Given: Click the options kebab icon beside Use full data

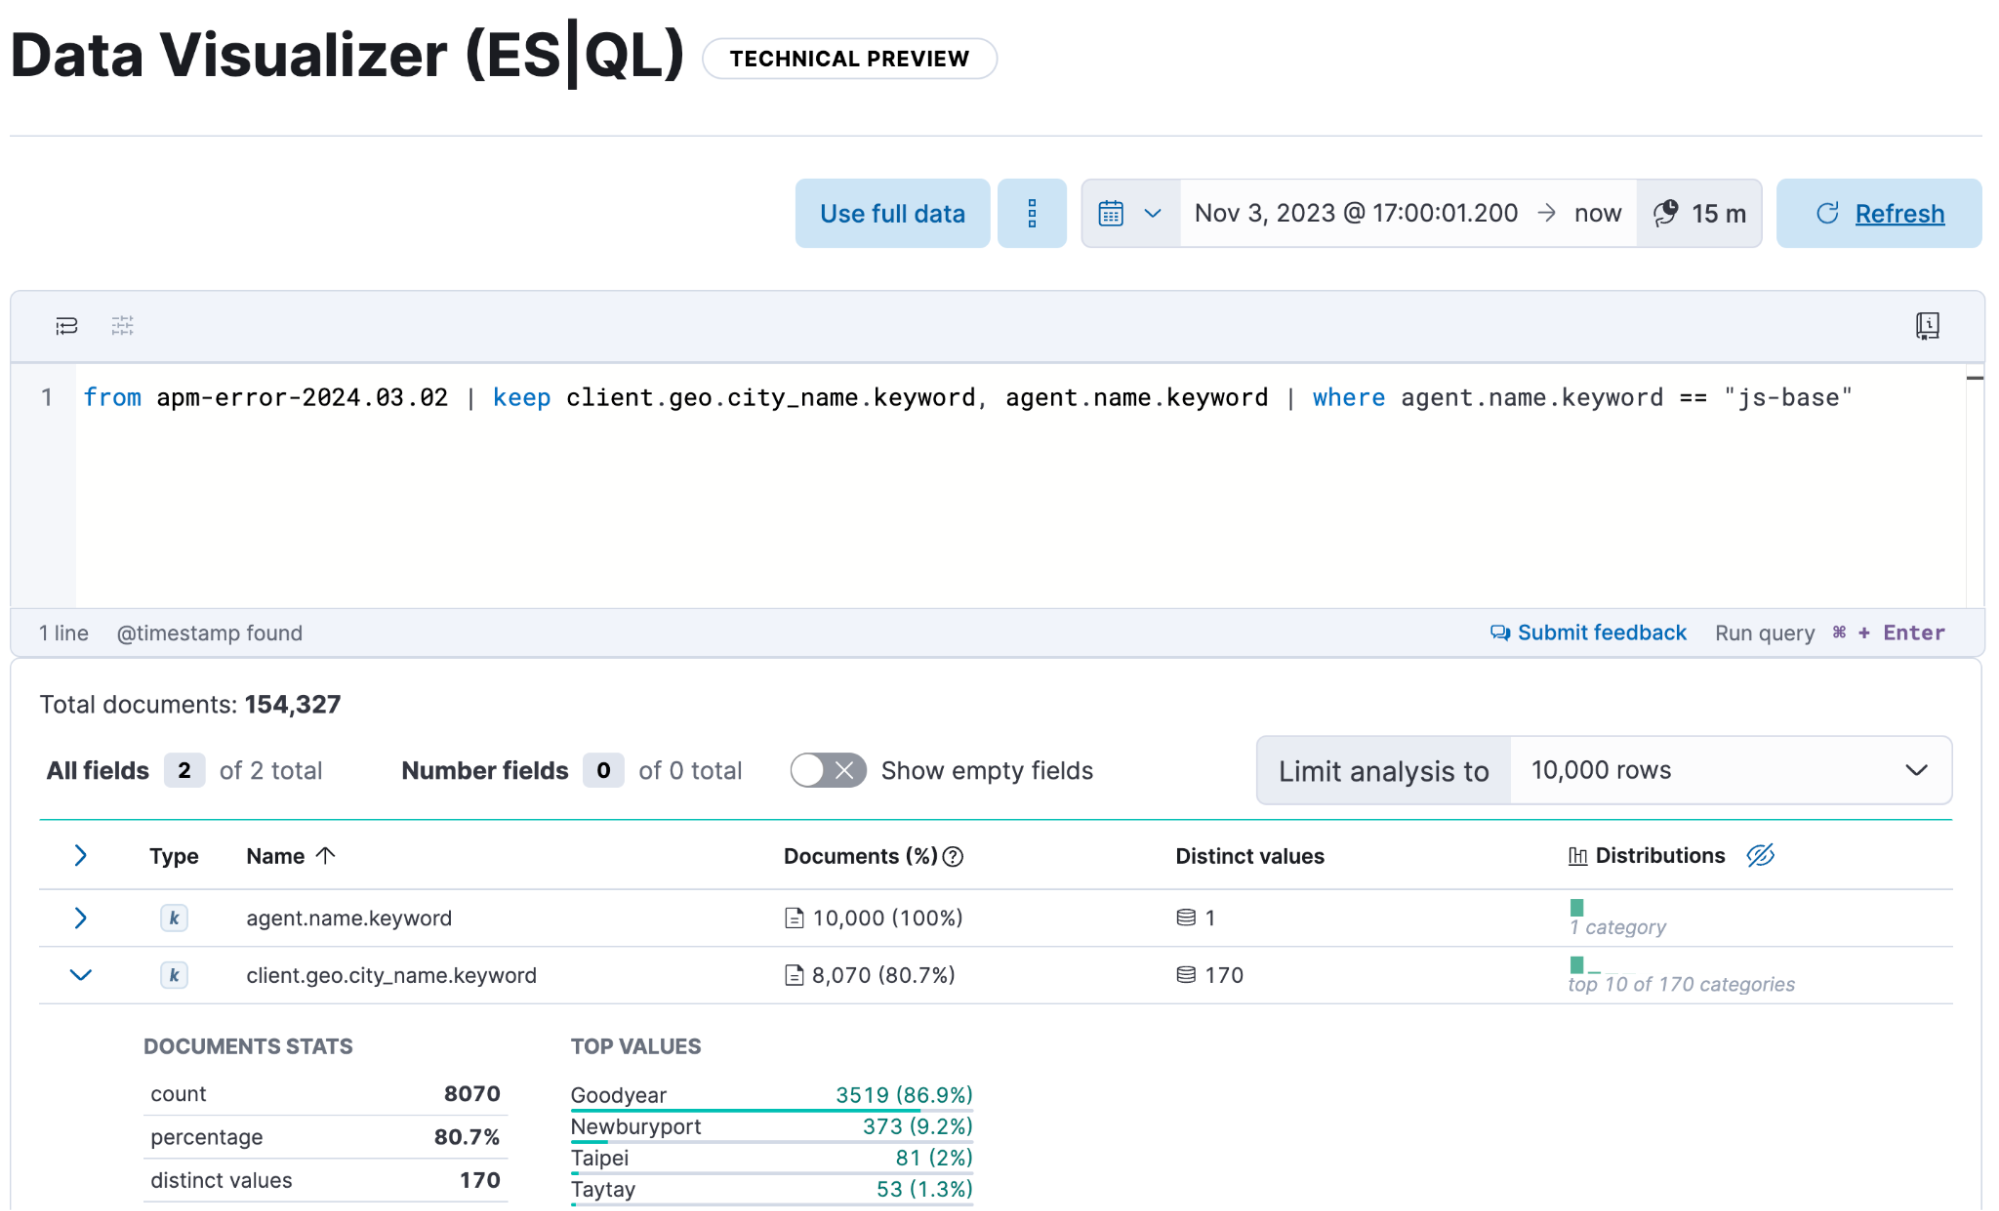Looking at the screenshot, I should (1032, 213).
